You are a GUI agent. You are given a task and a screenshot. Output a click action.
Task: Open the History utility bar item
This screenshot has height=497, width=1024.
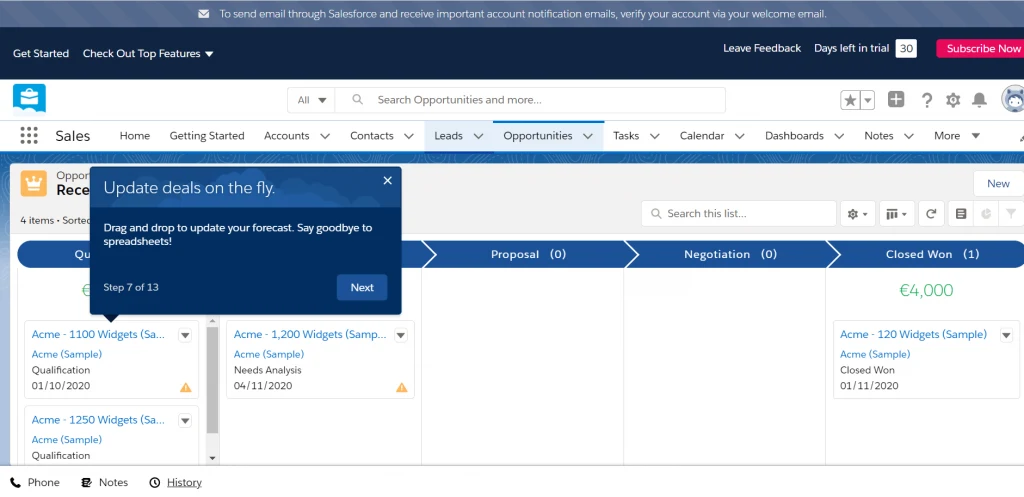pyautogui.click(x=176, y=483)
